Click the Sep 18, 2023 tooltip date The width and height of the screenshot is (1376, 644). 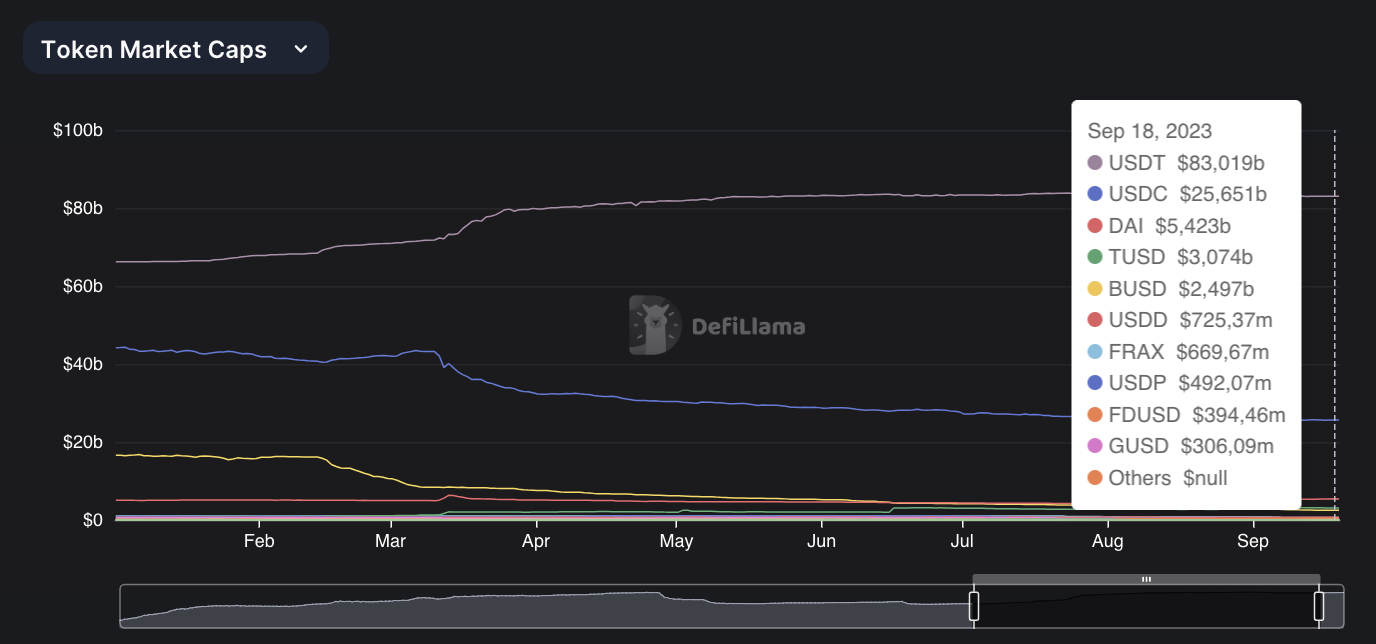[1150, 131]
